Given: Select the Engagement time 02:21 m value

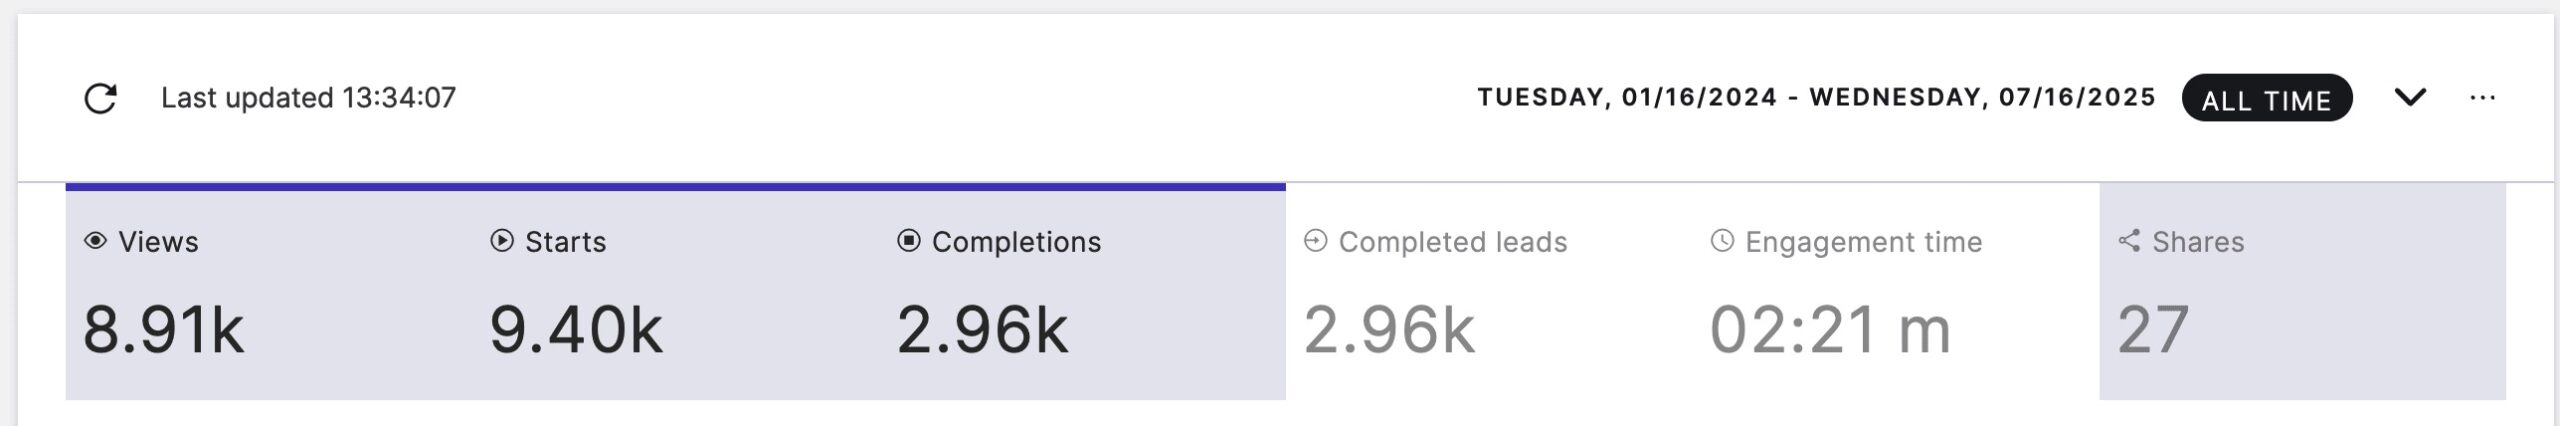Looking at the screenshot, I should click(x=1830, y=330).
